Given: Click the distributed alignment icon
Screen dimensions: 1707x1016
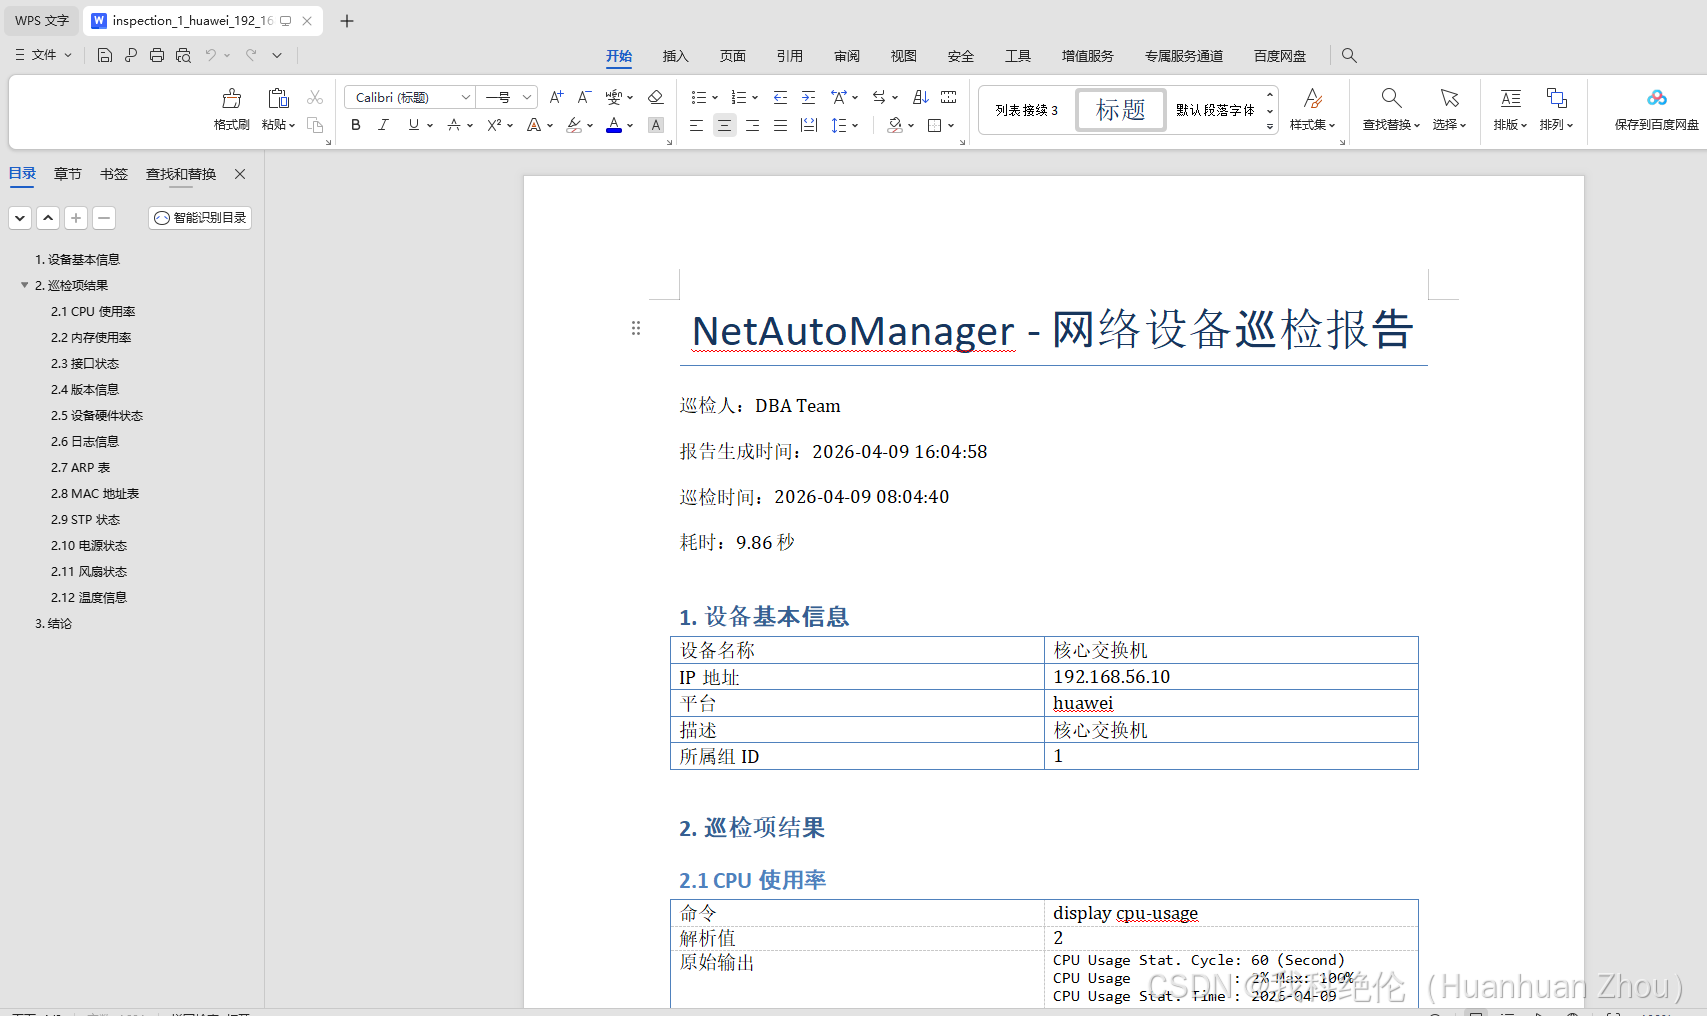Looking at the screenshot, I should (x=809, y=125).
